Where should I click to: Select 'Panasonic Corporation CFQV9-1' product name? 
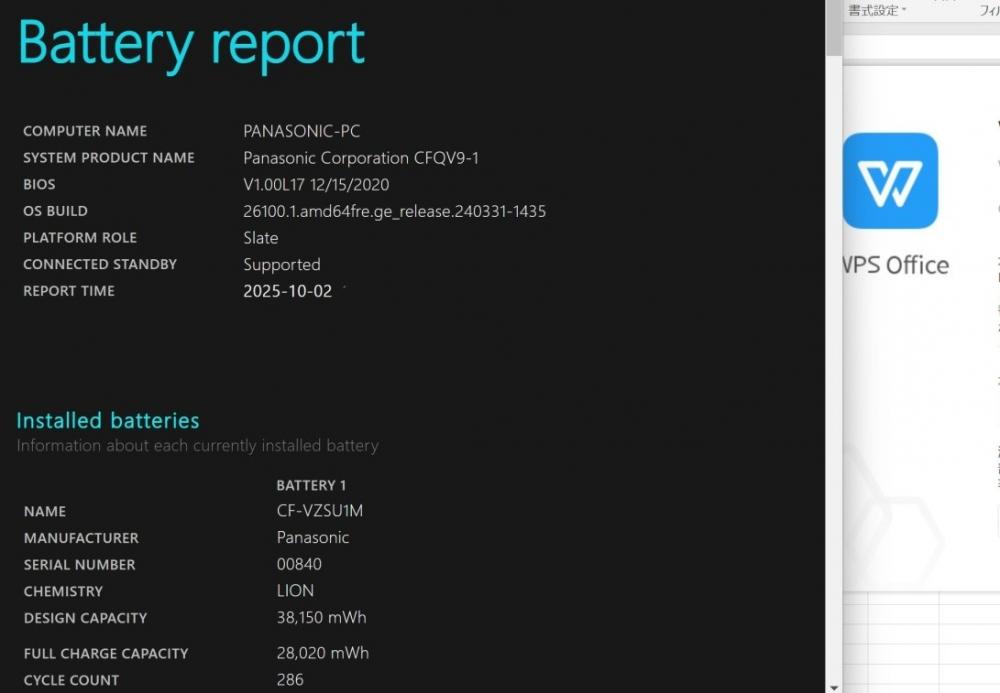[361, 158]
